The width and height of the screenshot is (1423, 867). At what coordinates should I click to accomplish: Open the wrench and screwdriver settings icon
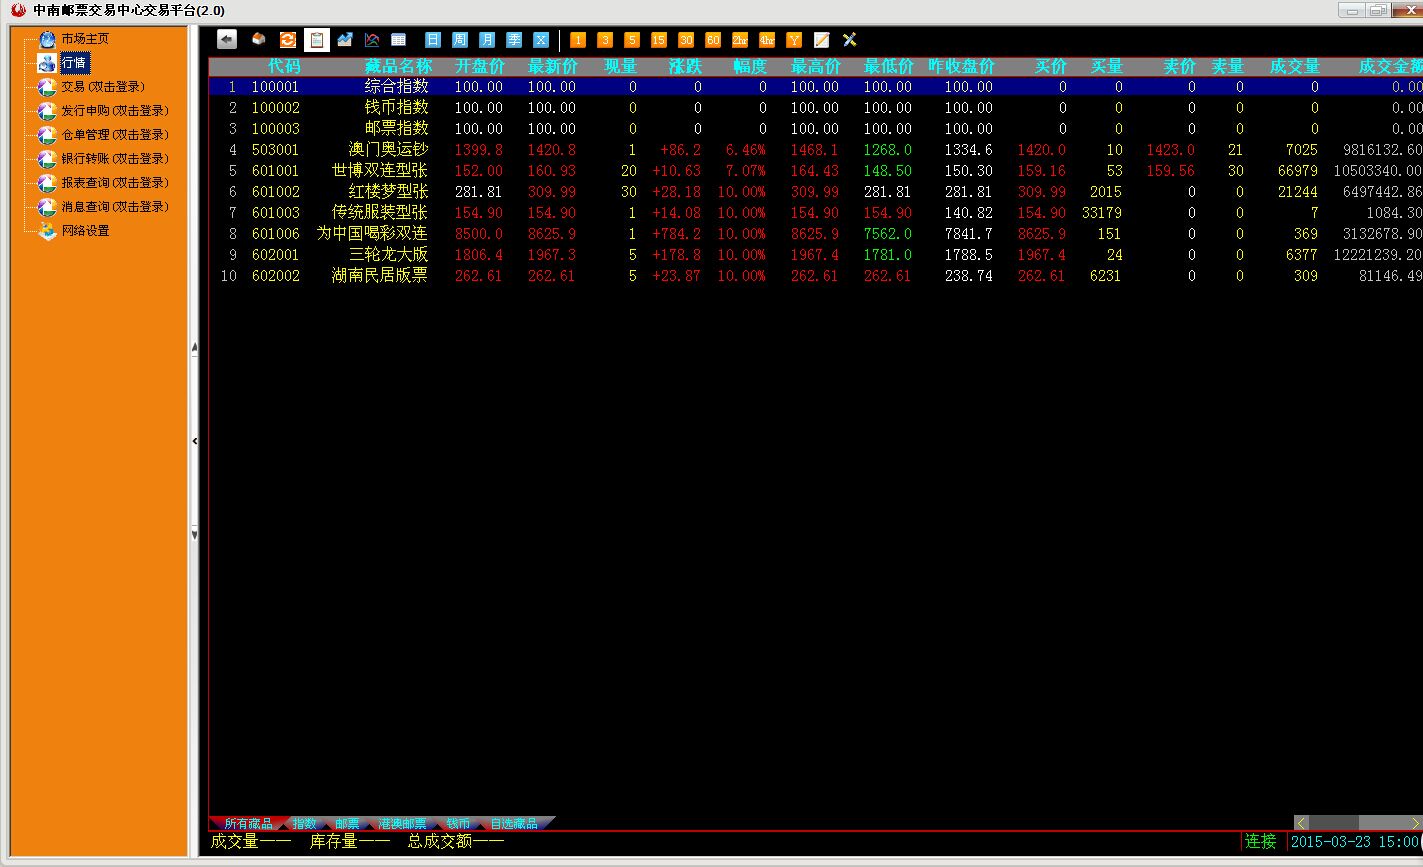coord(849,40)
